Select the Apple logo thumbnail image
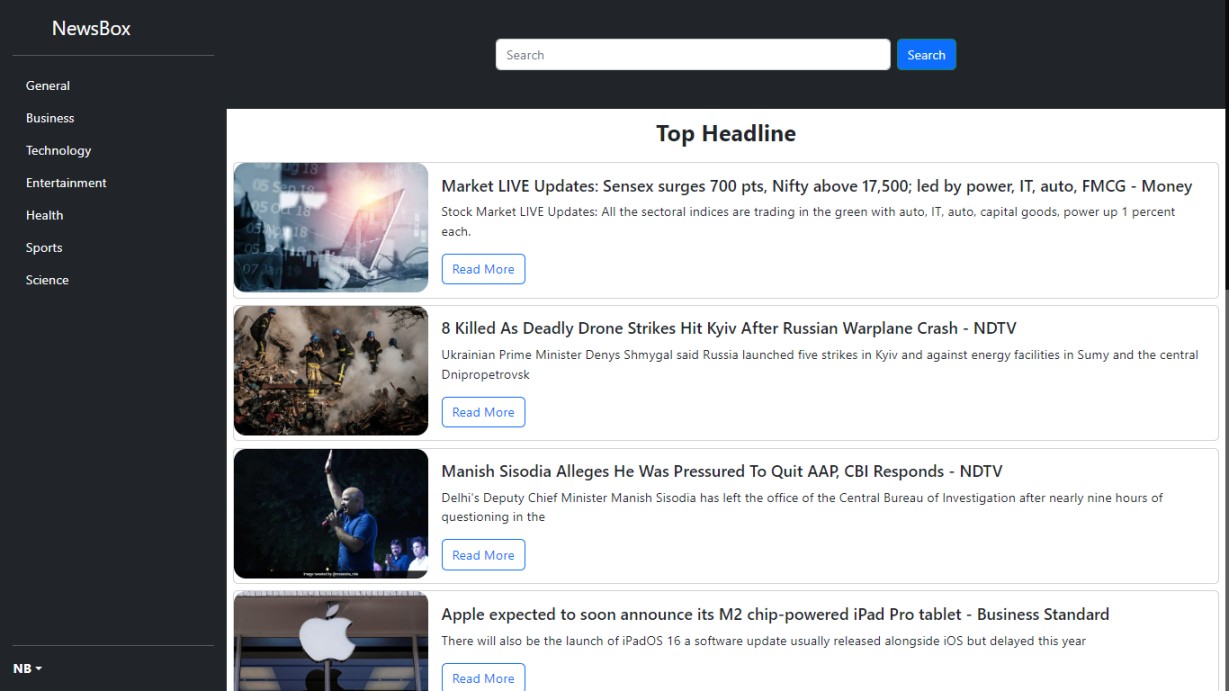Screen dimensions: 1229x691 (331, 641)
